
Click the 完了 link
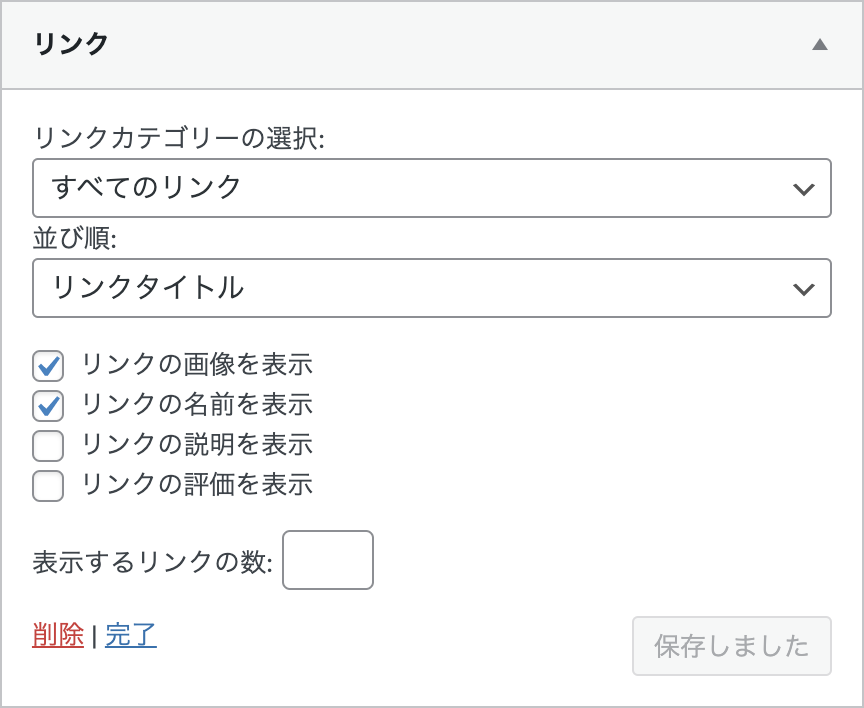point(131,635)
